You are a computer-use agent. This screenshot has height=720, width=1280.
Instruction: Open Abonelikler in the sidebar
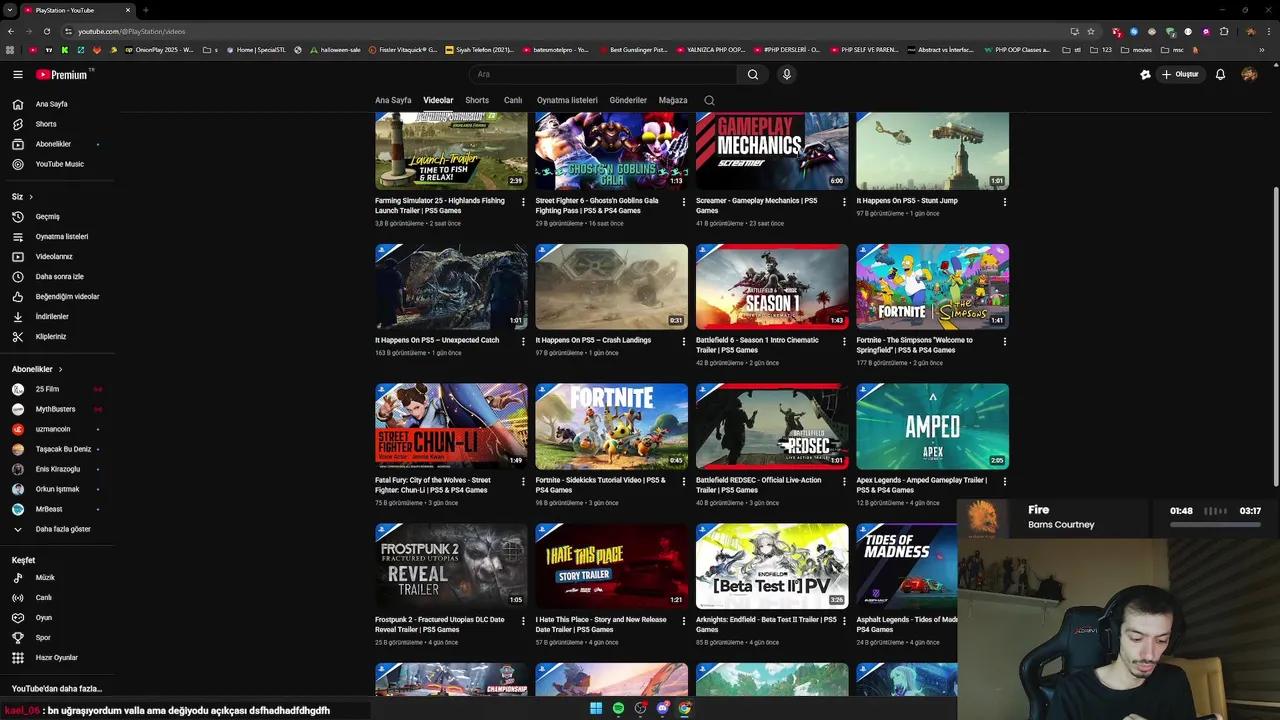(53, 144)
